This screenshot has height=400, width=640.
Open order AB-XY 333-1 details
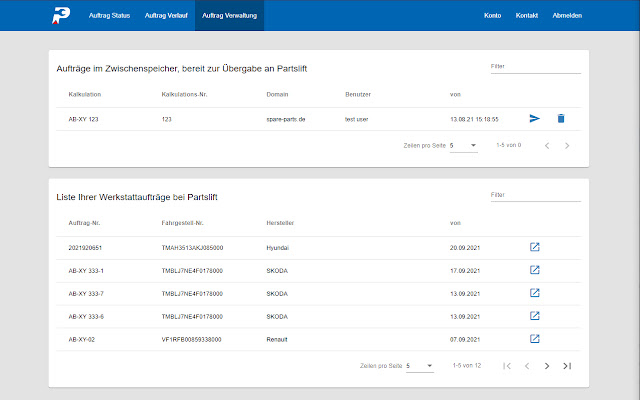[x=535, y=270]
